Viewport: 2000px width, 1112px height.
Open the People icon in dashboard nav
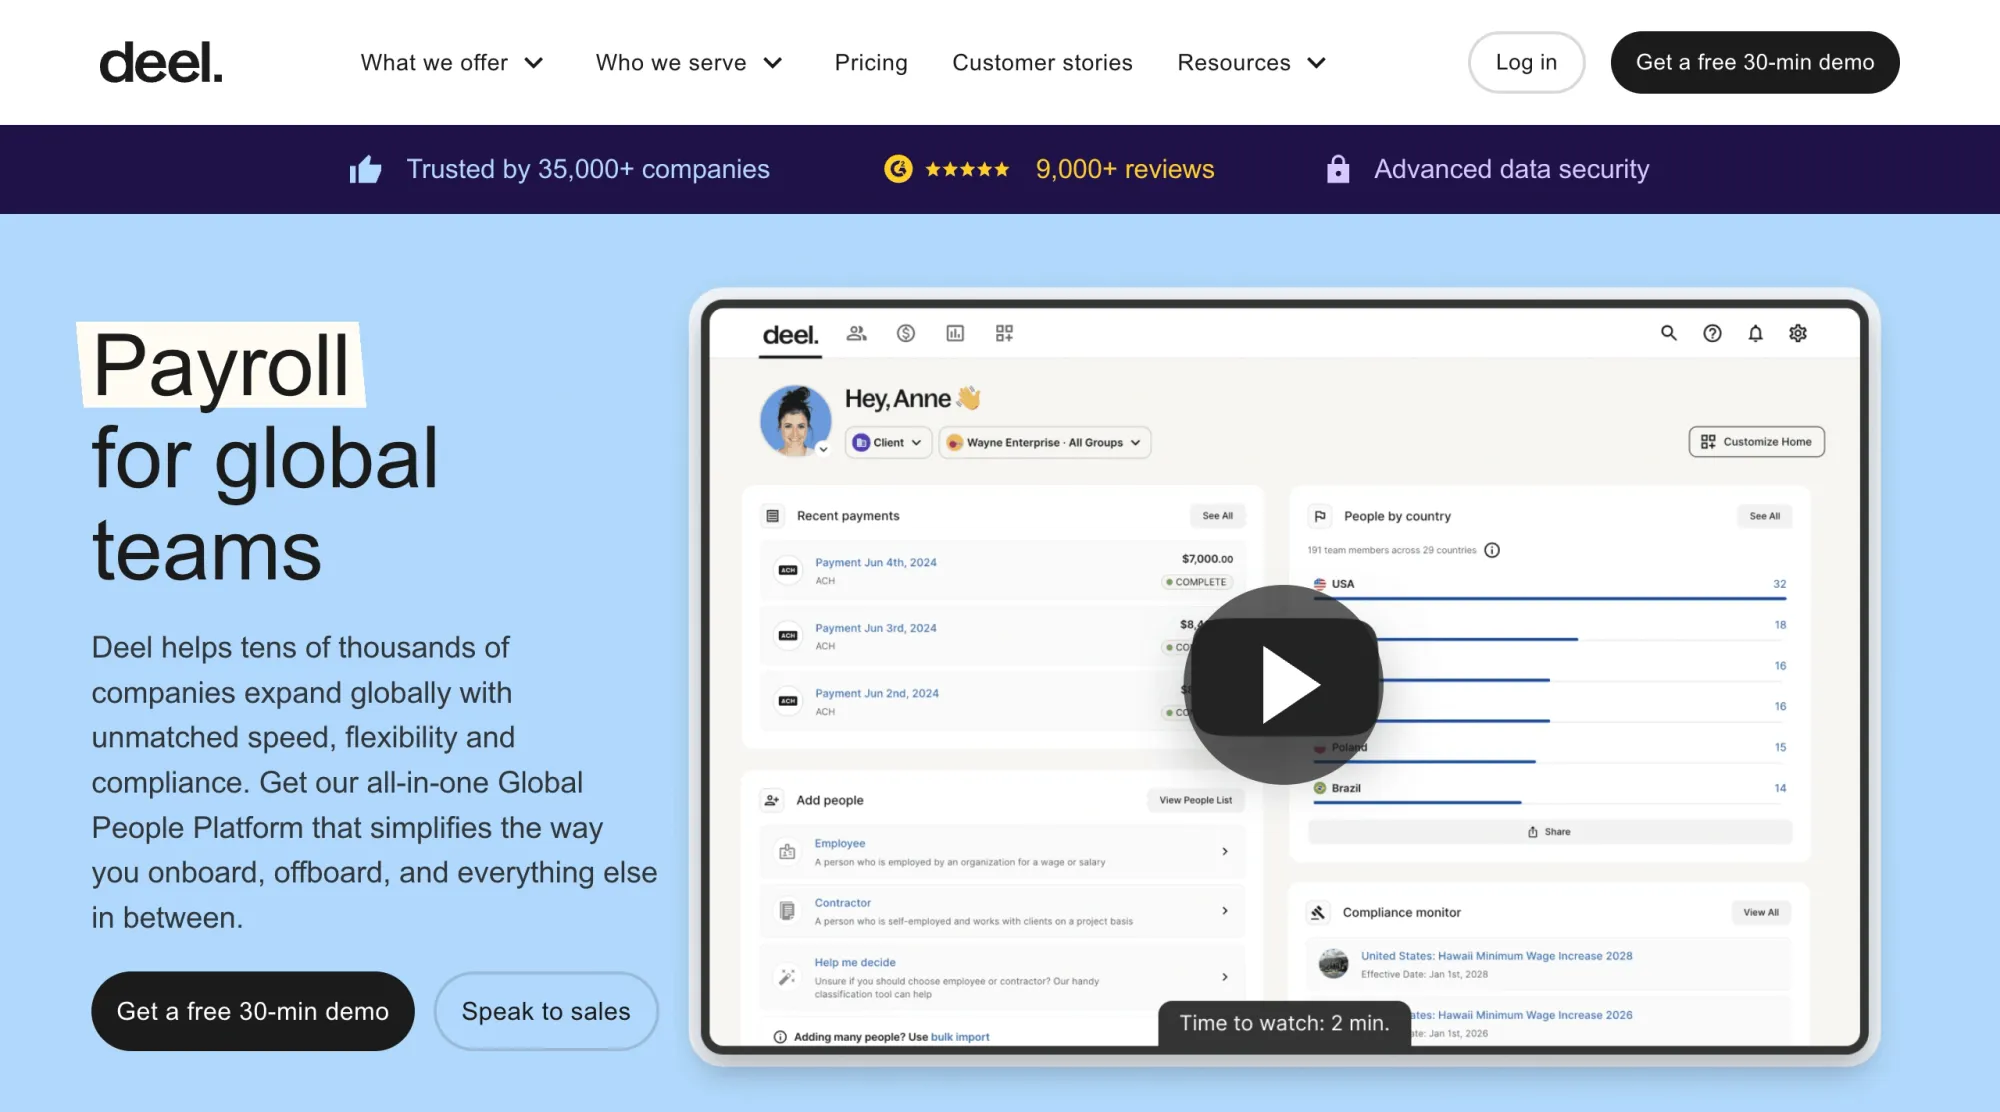(856, 333)
